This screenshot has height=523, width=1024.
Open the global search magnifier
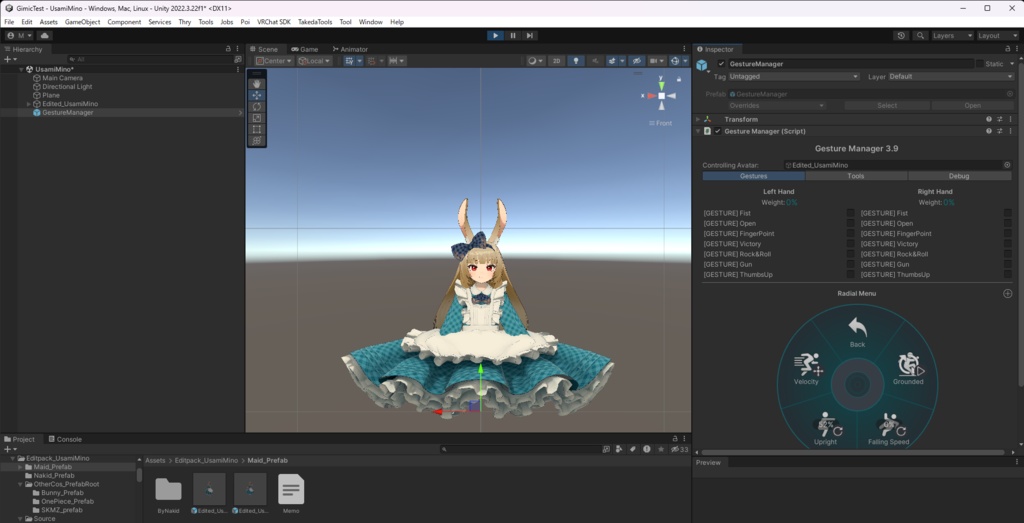[920, 35]
